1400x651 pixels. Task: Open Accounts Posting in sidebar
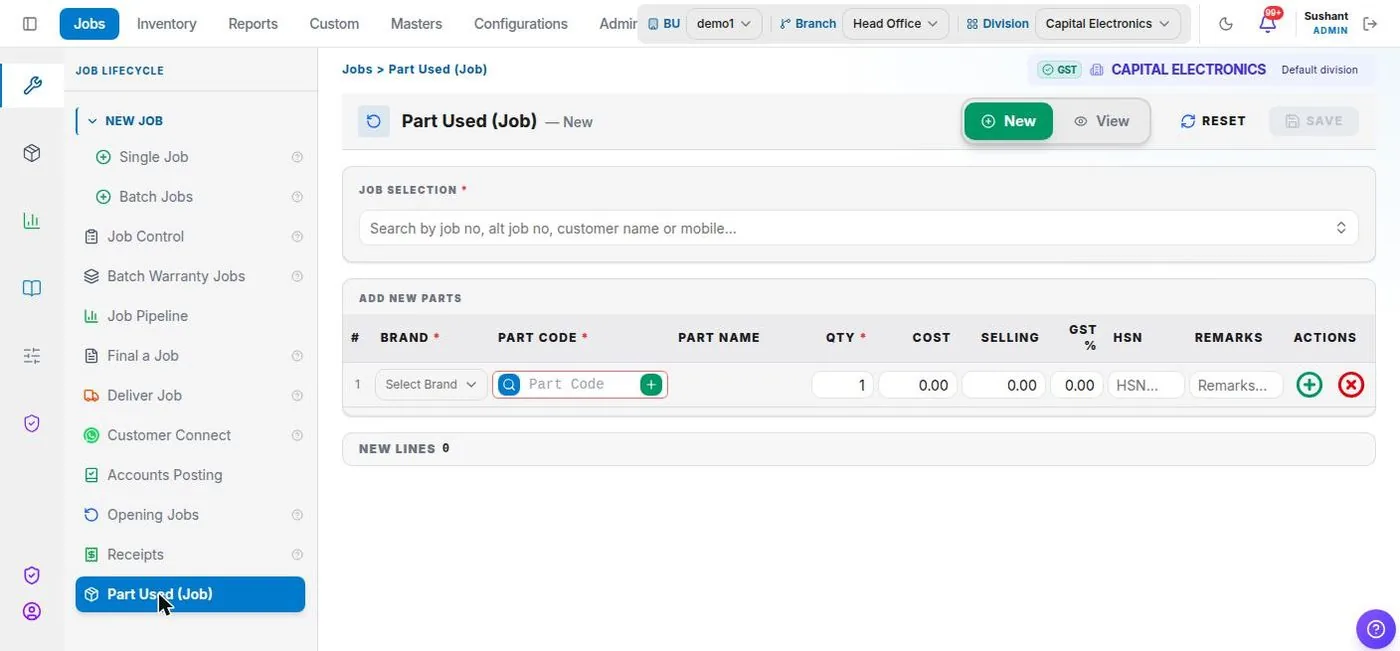click(x=165, y=475)
